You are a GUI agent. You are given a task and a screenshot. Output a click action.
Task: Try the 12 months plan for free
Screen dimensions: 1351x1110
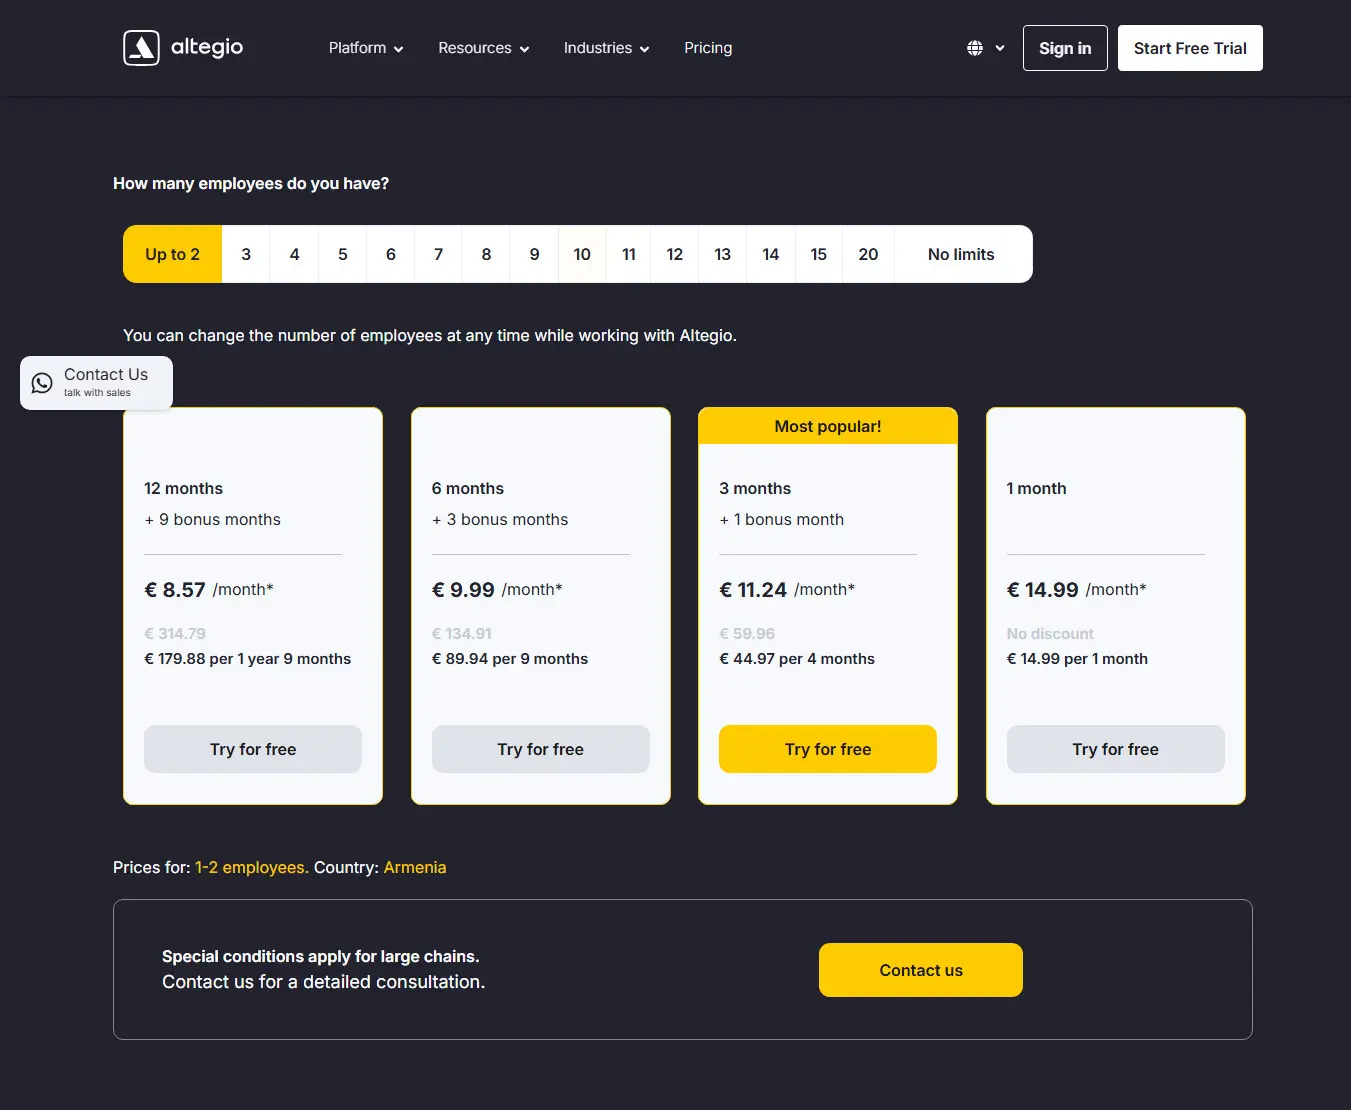[253, 749]
